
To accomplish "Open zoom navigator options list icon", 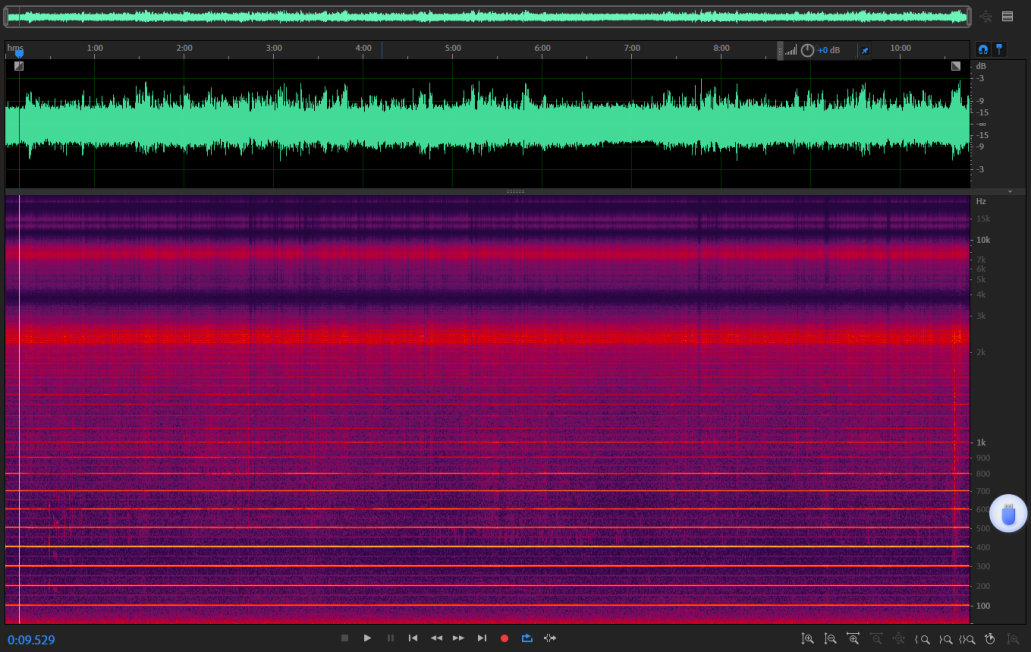I will tap(1007, 16).
